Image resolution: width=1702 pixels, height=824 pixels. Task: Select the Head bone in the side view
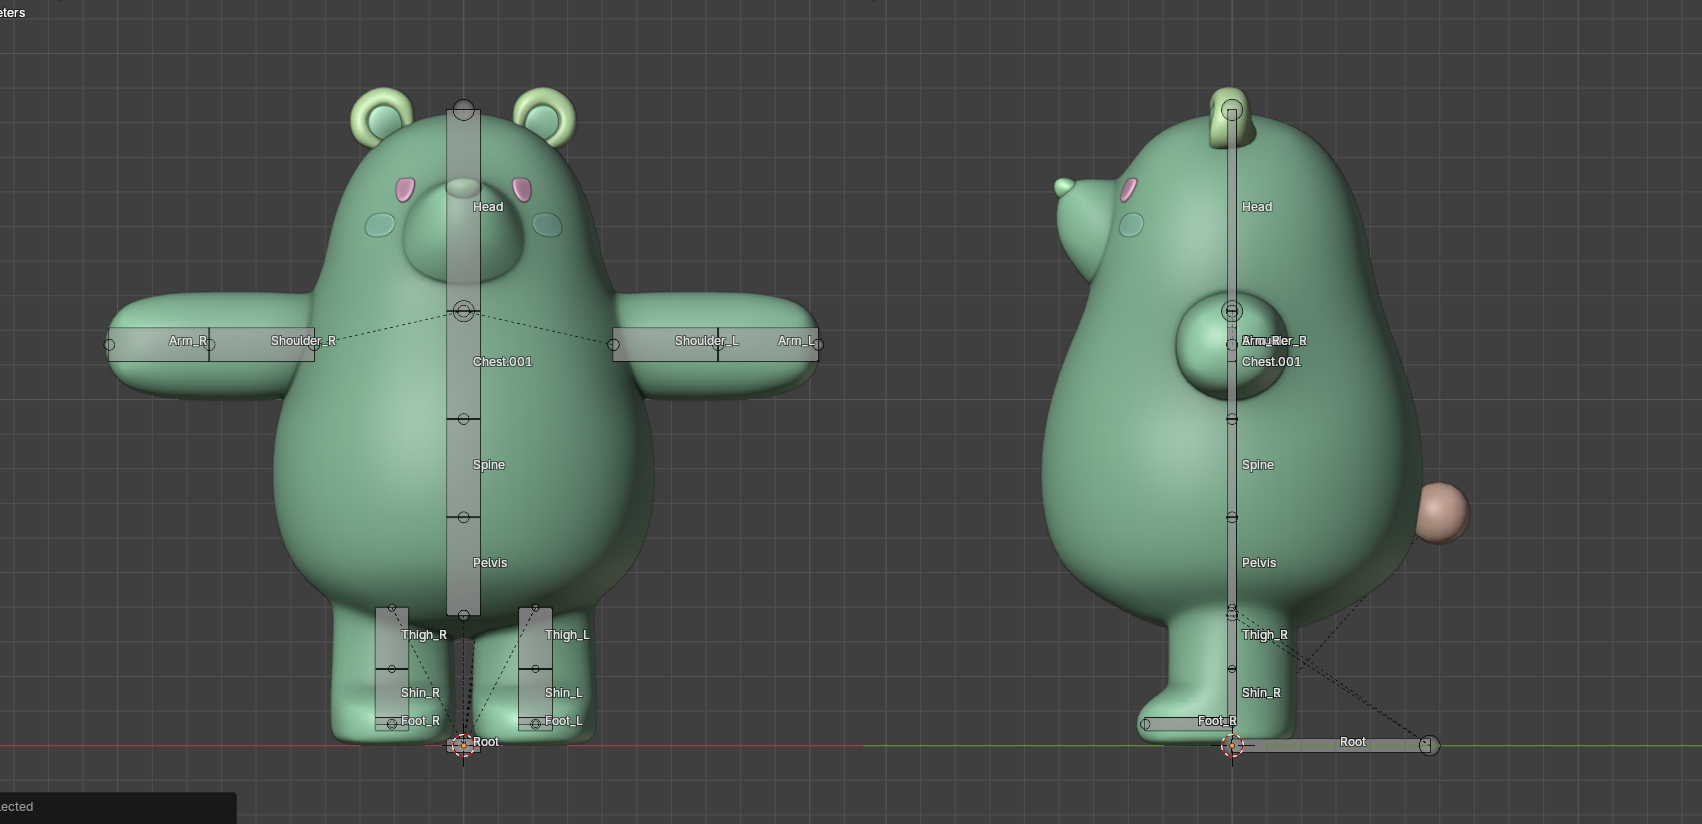(1232, 210)
